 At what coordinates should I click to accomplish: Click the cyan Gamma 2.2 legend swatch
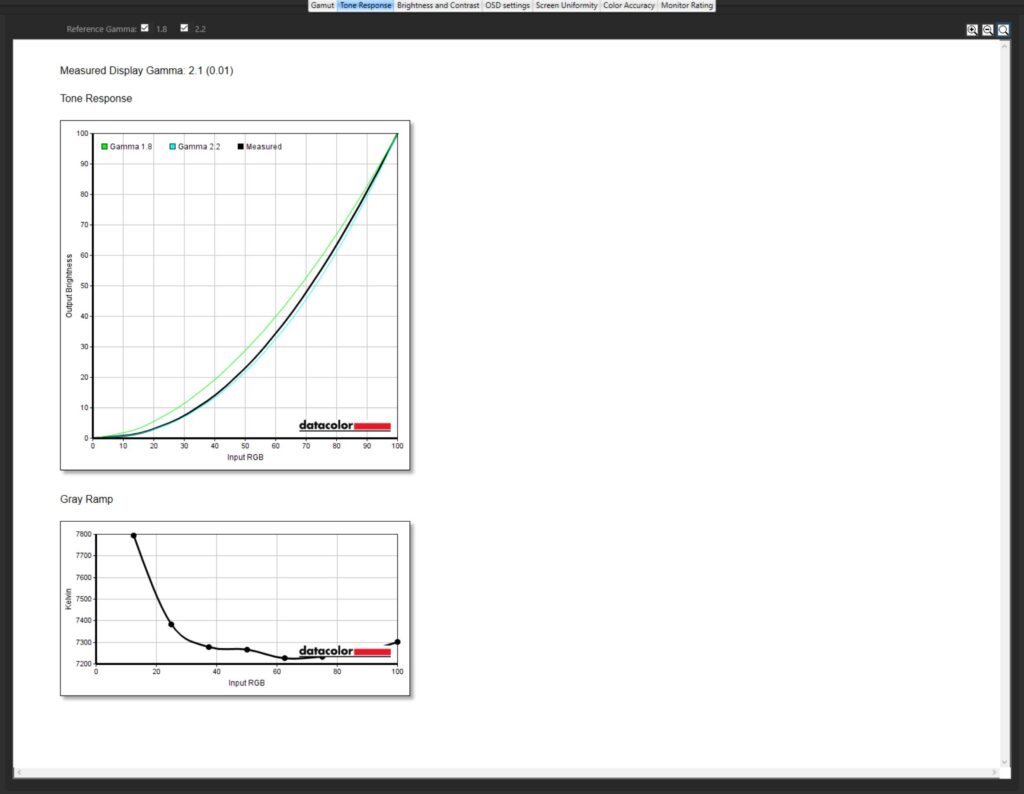(173, 147)
